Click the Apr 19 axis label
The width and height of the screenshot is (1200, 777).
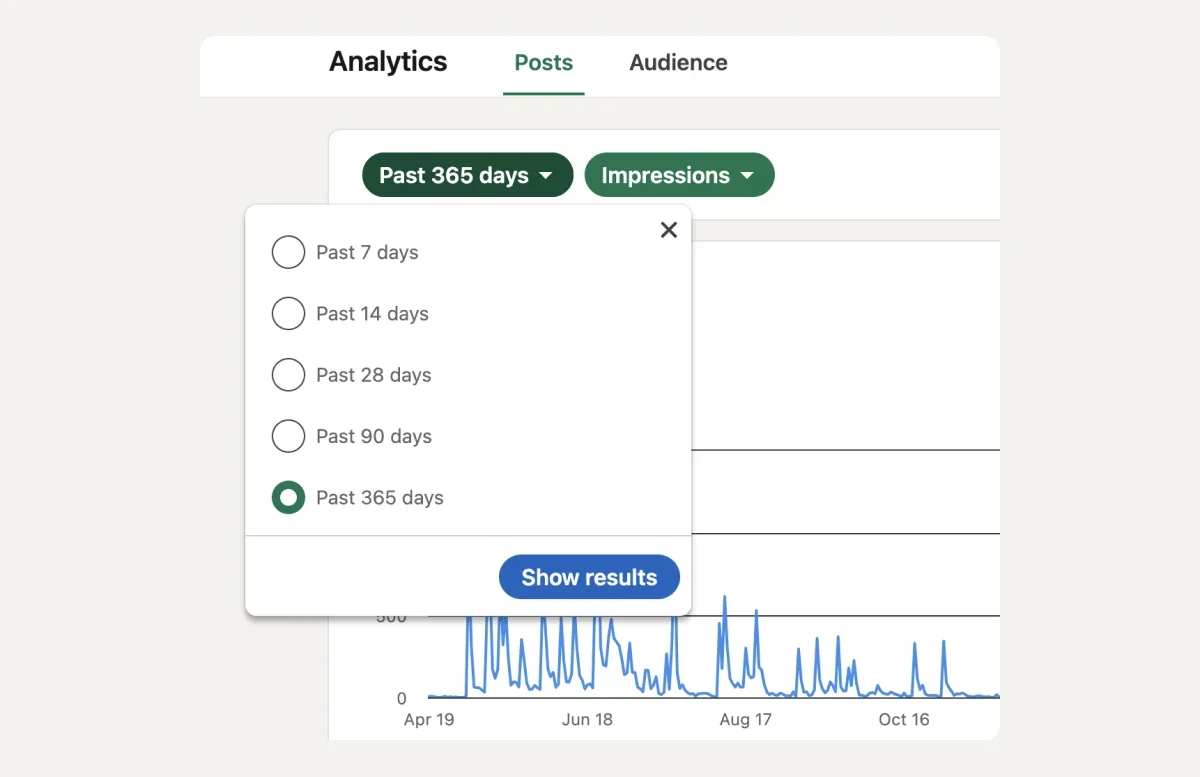[x=429, y=719]
